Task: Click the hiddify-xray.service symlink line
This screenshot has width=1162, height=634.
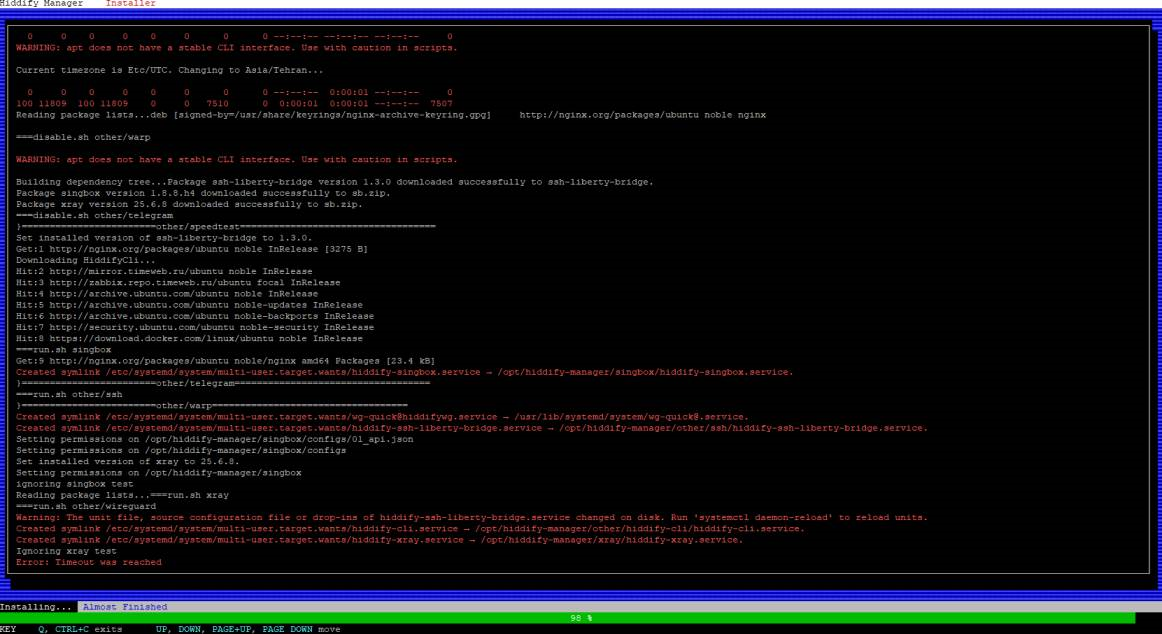Action: pos(379,540)
